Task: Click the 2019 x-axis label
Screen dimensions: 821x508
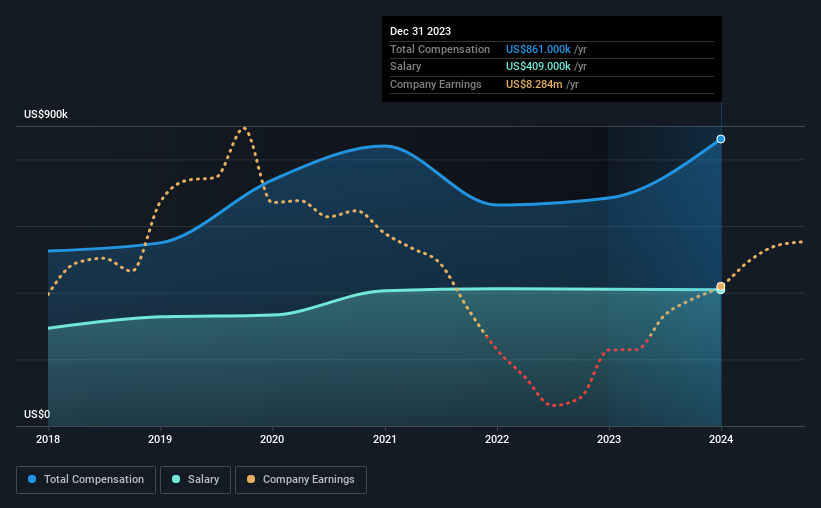Action: [x=160, y=439]
